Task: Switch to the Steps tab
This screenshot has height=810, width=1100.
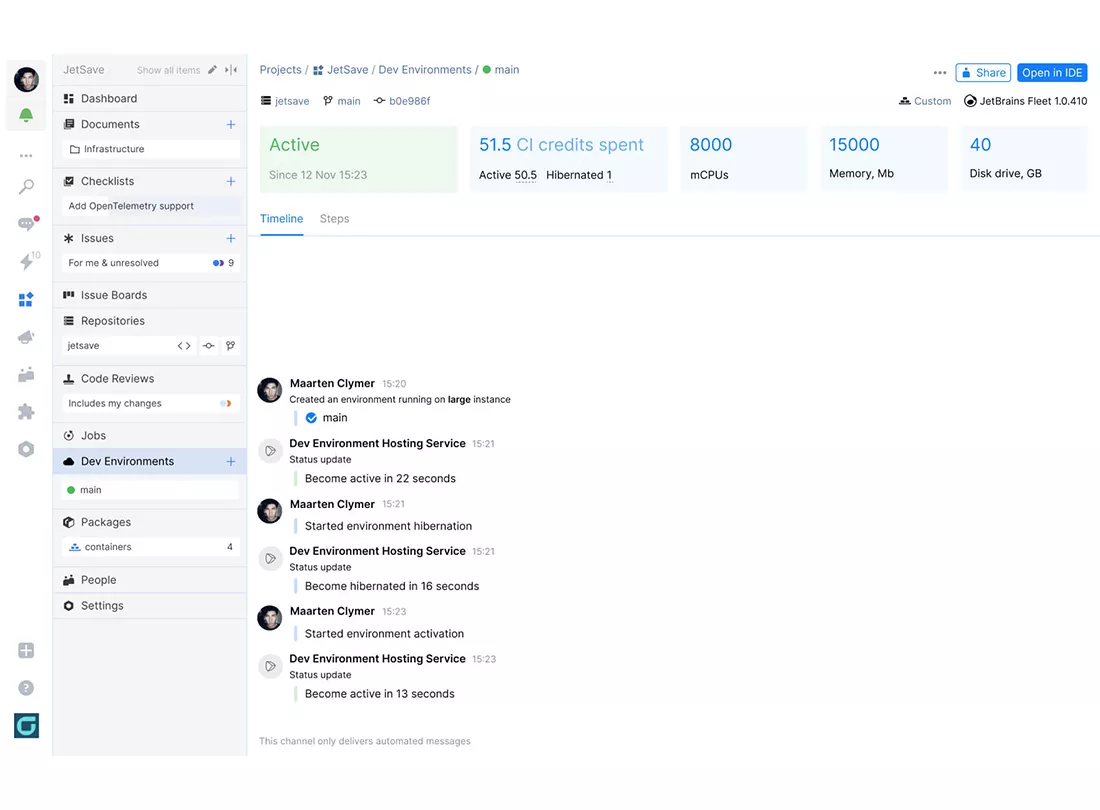Action: (x=335, y=219)
